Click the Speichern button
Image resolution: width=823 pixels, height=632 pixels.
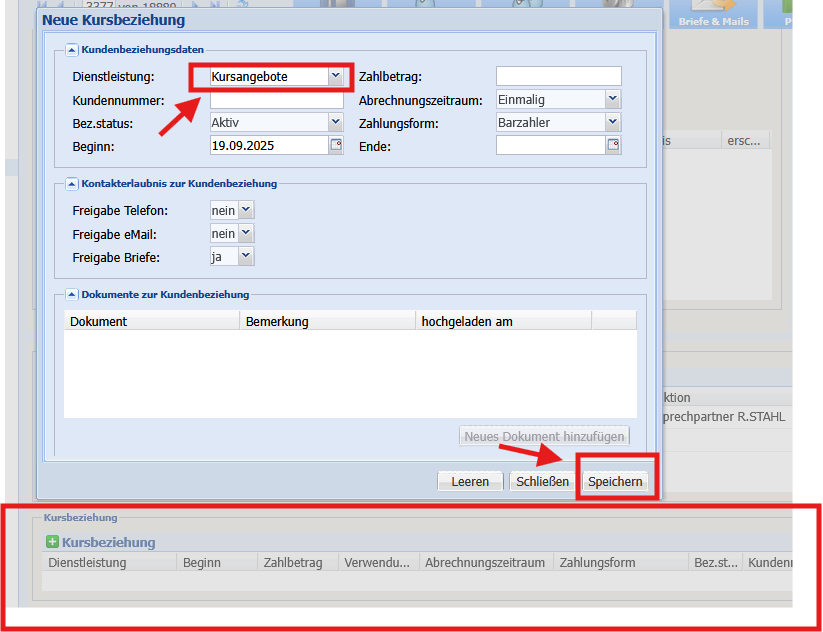[x=615, y=482]
